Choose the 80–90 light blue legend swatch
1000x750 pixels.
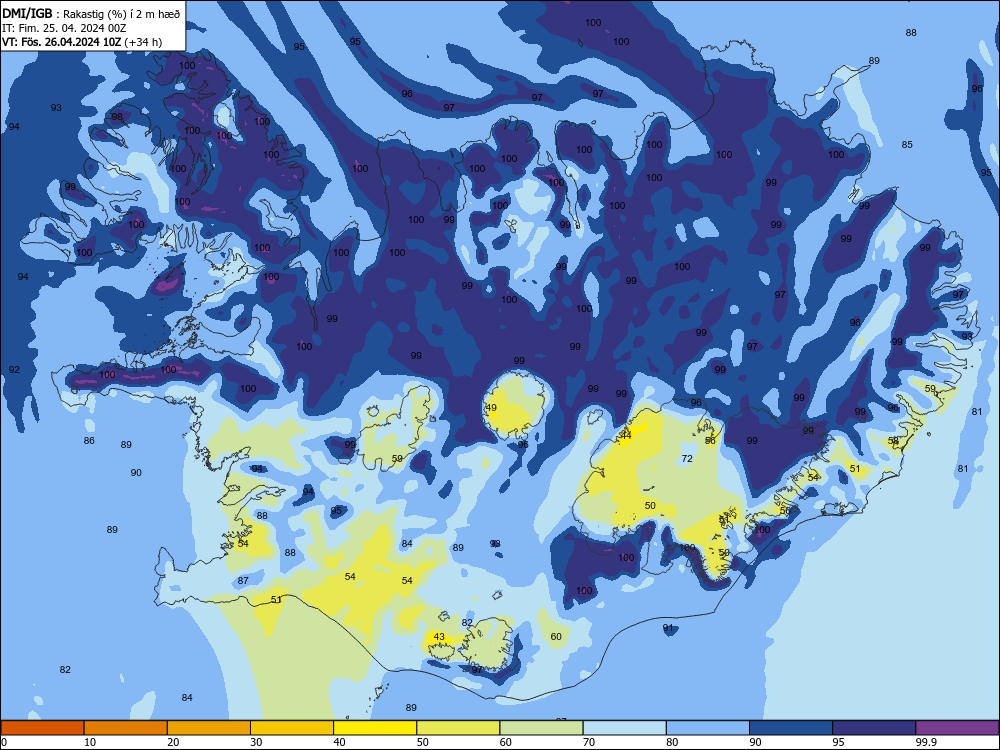708,728
